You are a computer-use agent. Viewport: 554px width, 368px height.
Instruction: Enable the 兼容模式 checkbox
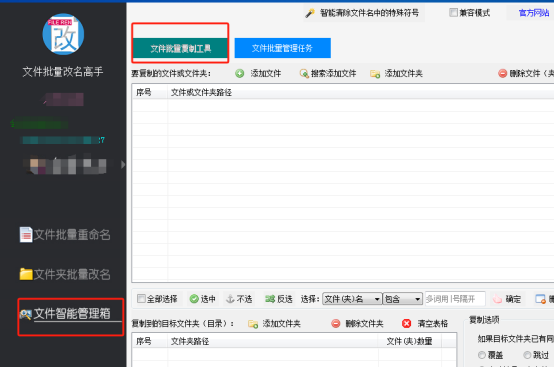click(453, 13)
